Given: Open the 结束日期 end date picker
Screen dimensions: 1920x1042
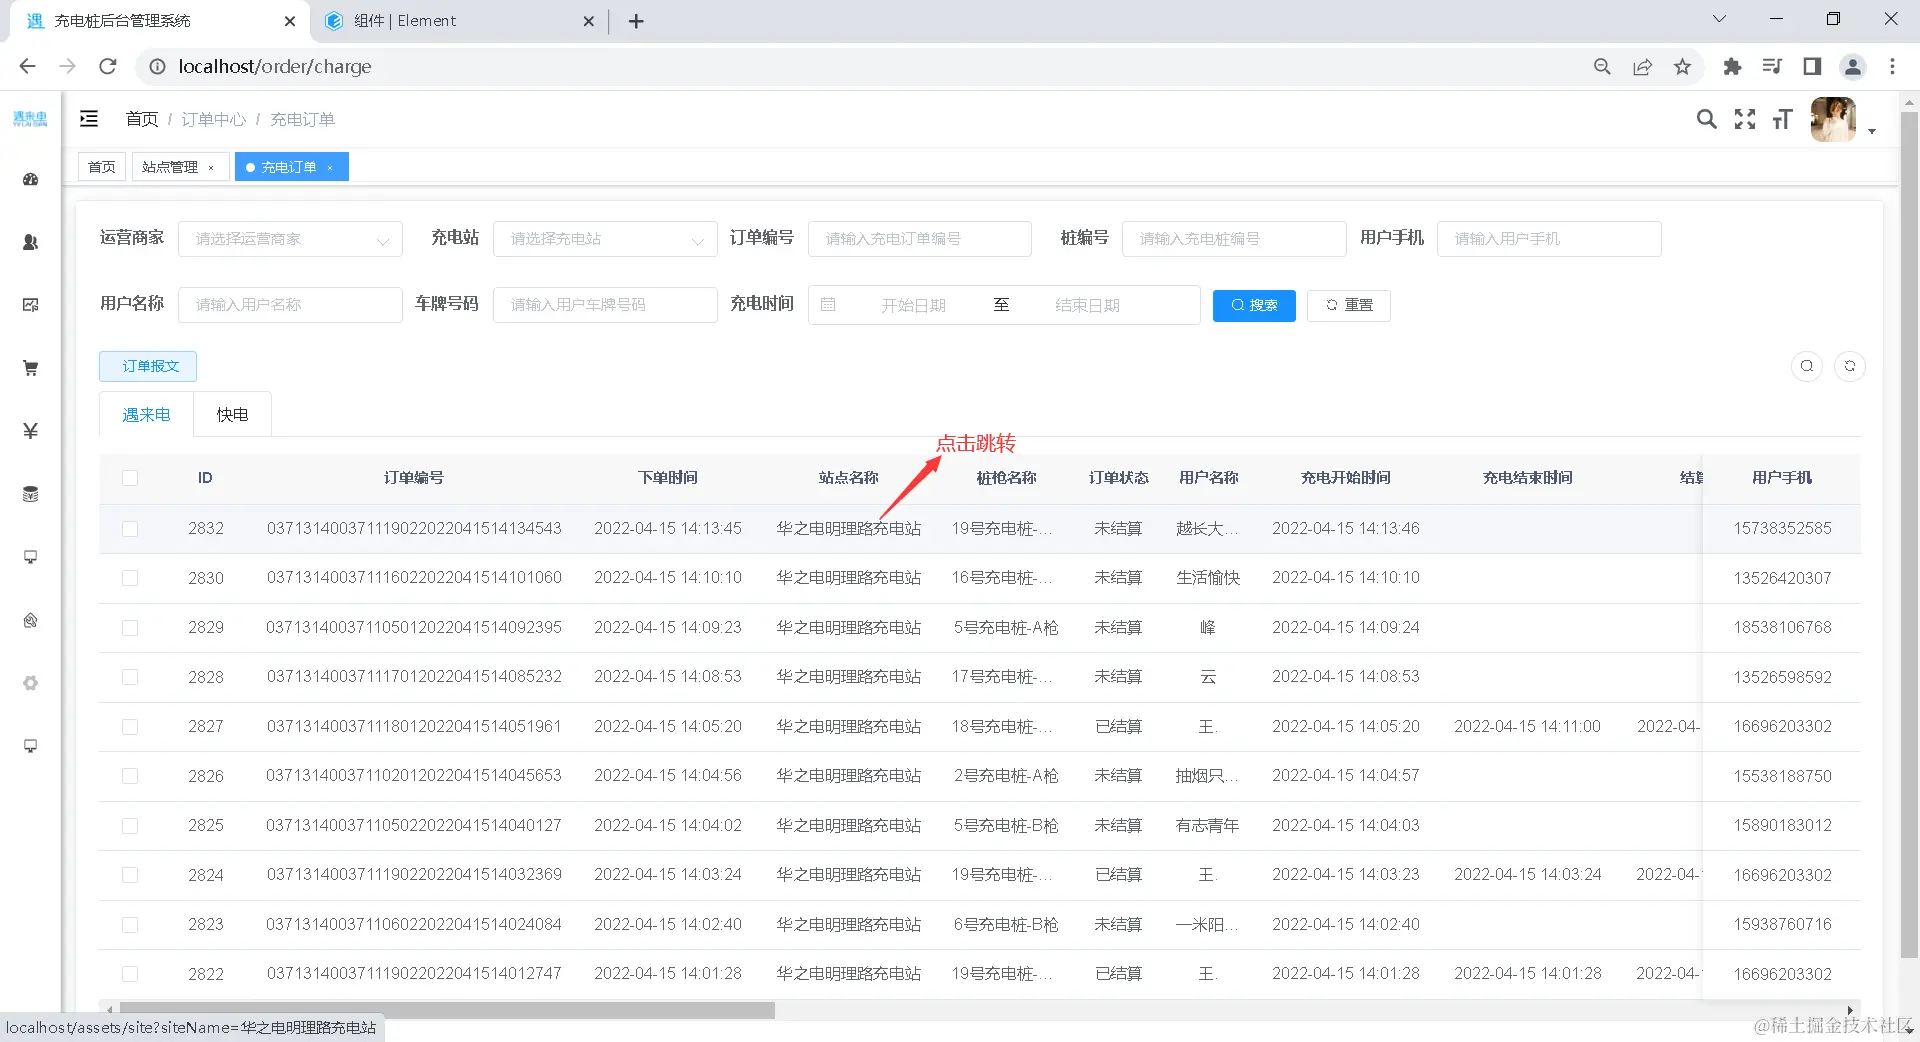Looking at the screenshot, I should click(1087, 305).
